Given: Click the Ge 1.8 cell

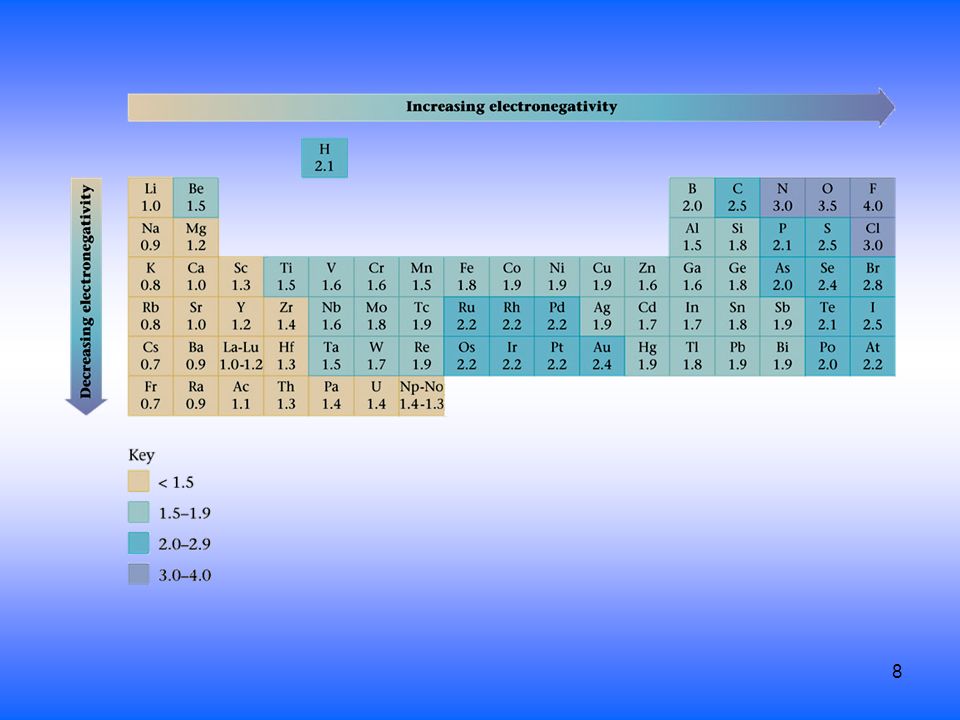Looking at the screenshot, I should (x=737, y=277).
